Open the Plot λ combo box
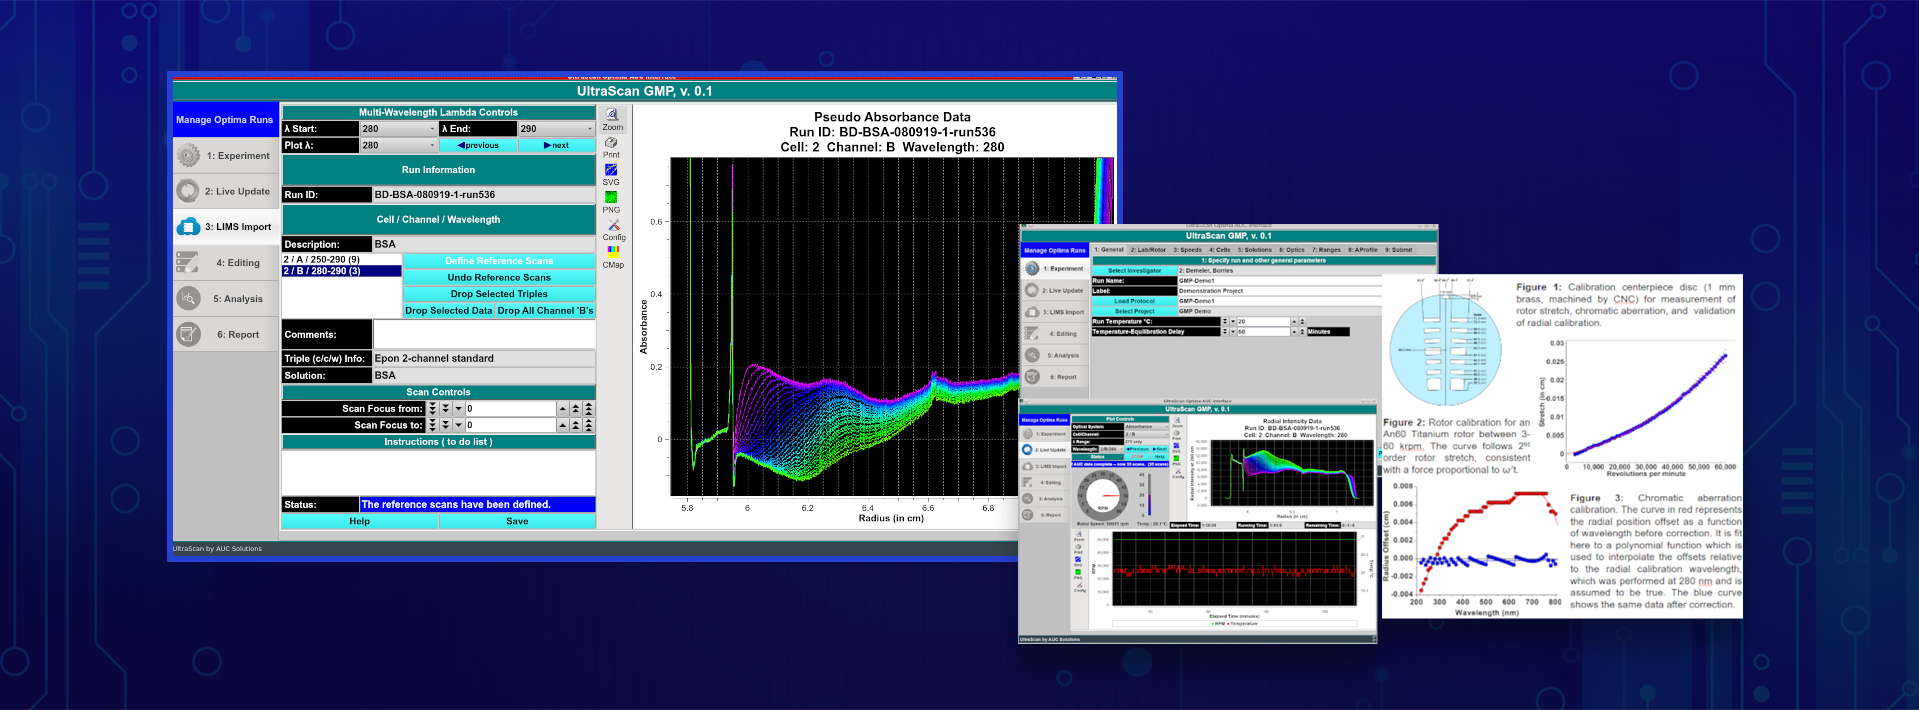The height and width of the screenshot is (710, 1919). 398,146
